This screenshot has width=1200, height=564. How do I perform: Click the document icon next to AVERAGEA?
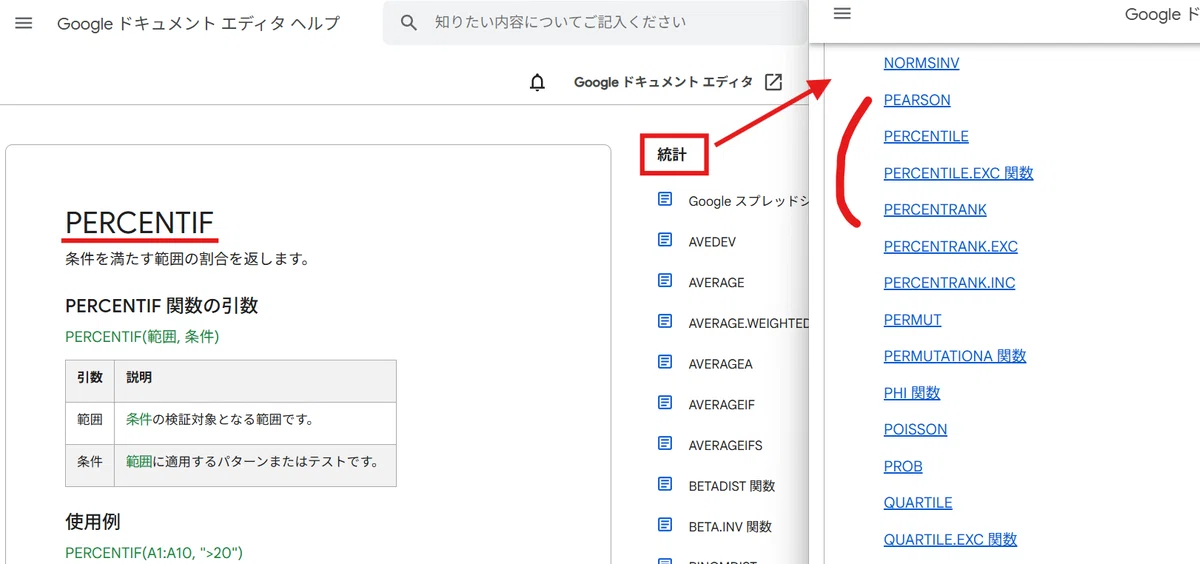pyautogui.click(x=665, y=362)
